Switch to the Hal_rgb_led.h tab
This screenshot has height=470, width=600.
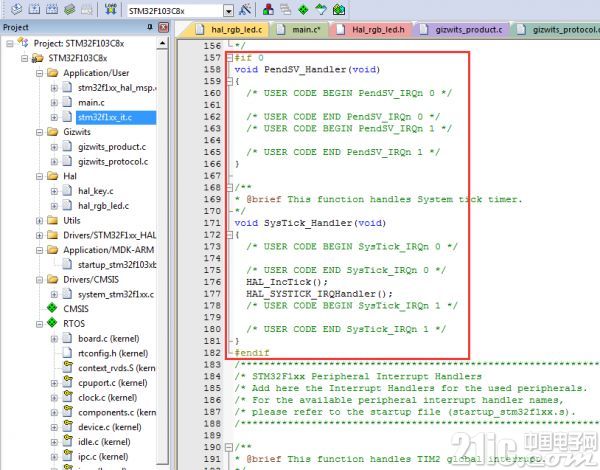371,29
